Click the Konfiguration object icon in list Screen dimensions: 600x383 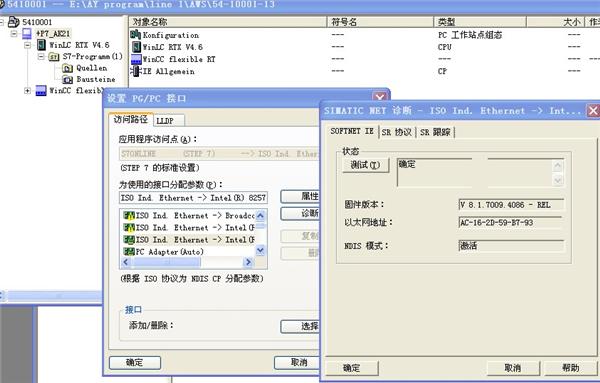(x=135, y=35)
